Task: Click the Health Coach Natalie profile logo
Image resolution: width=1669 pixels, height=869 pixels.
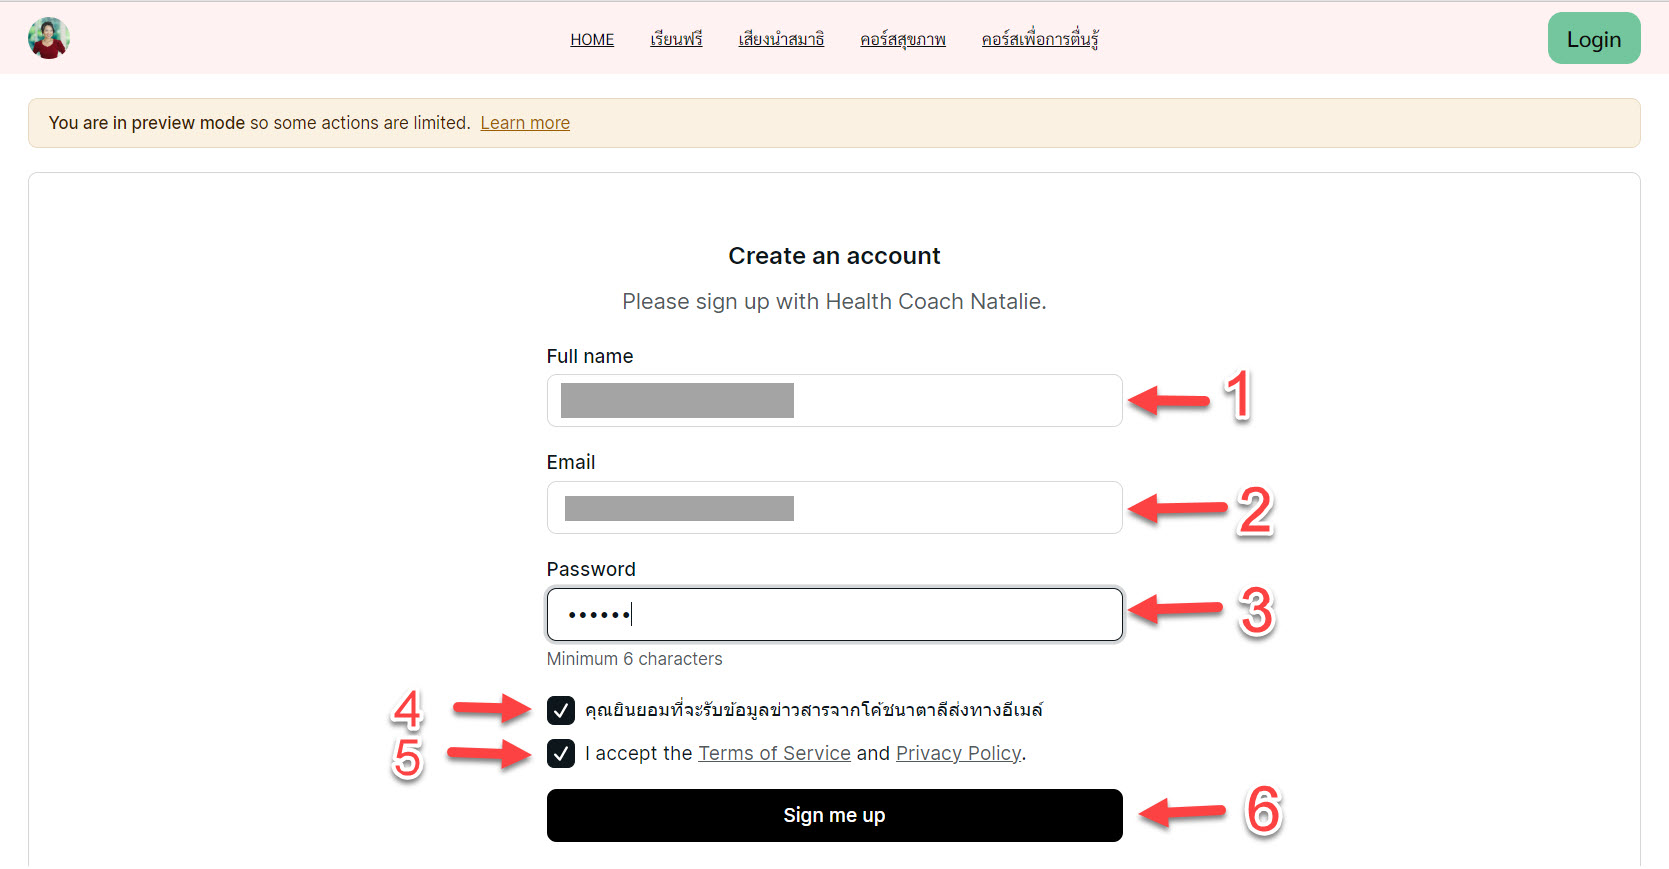Action: pyautogui.click(x=48, y=39)
